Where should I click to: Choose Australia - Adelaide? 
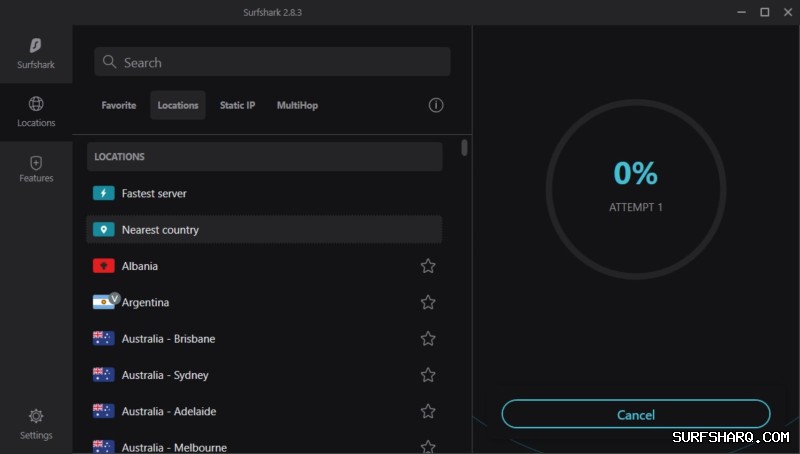pos(264,411)
